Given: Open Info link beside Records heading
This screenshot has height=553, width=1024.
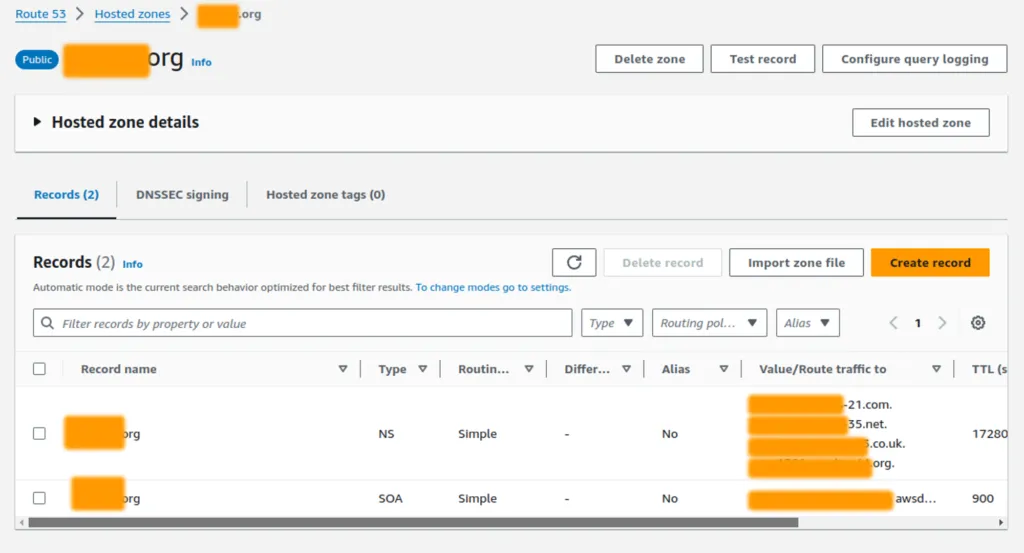Looking at the screenshot, I should (133, 264).
